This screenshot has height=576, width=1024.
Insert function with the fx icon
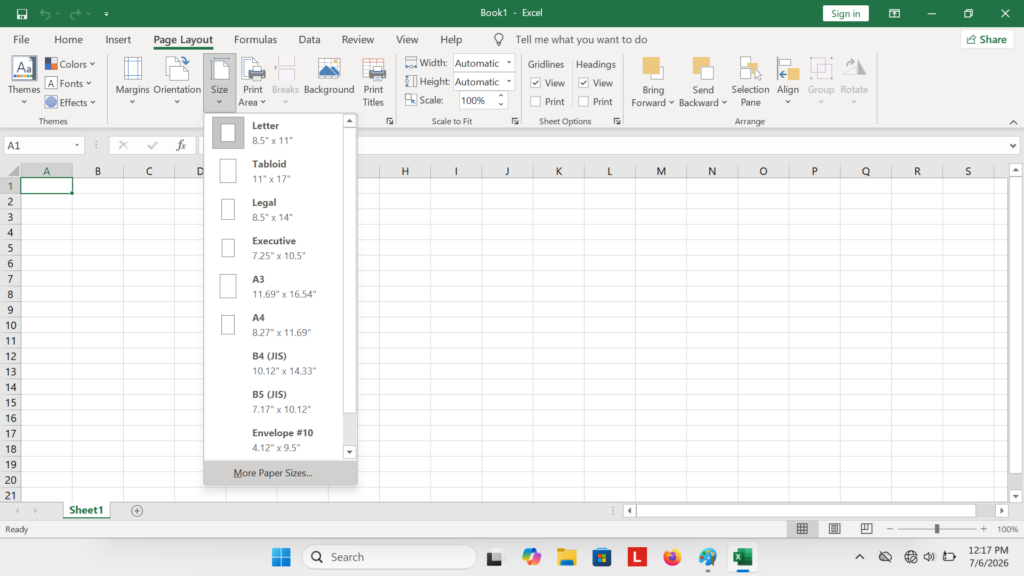[181, 145]
